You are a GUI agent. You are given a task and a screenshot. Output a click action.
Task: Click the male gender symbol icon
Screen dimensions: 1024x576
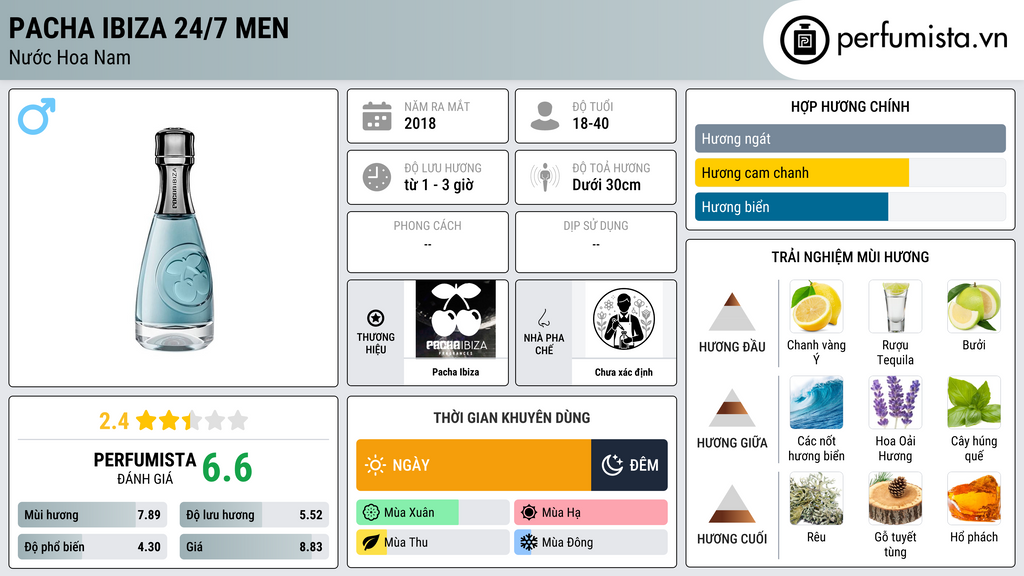(37, 116)
